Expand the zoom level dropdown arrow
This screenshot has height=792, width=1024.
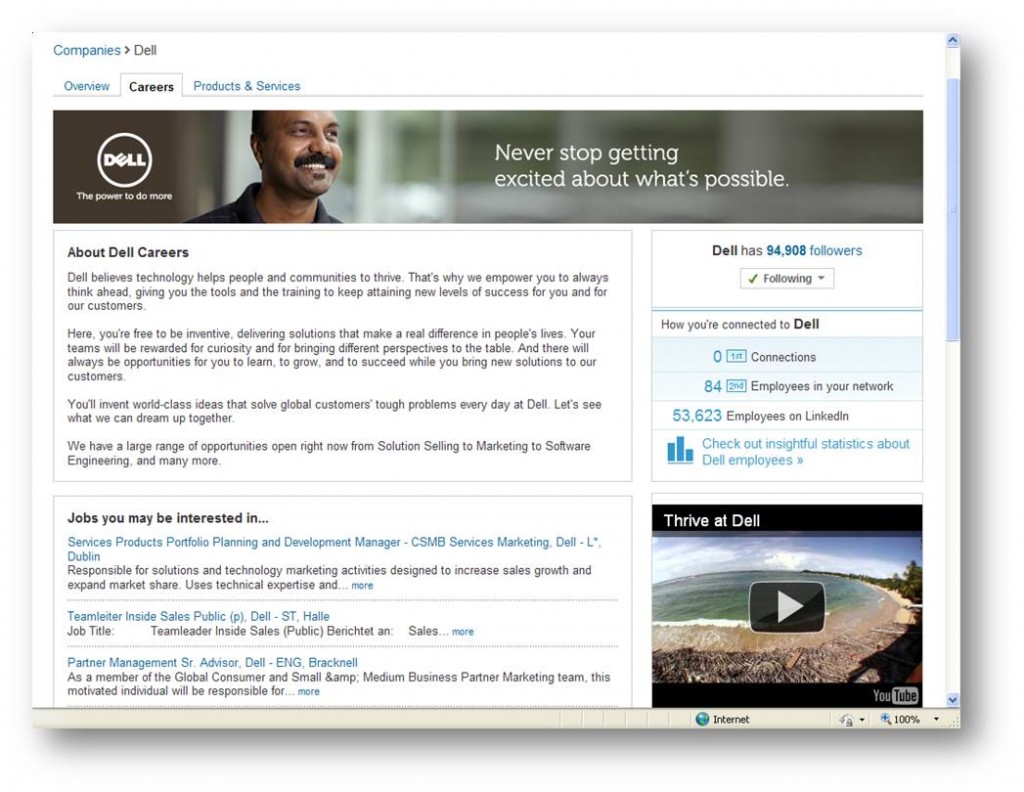pyautogui.click(x=936, y=720)
